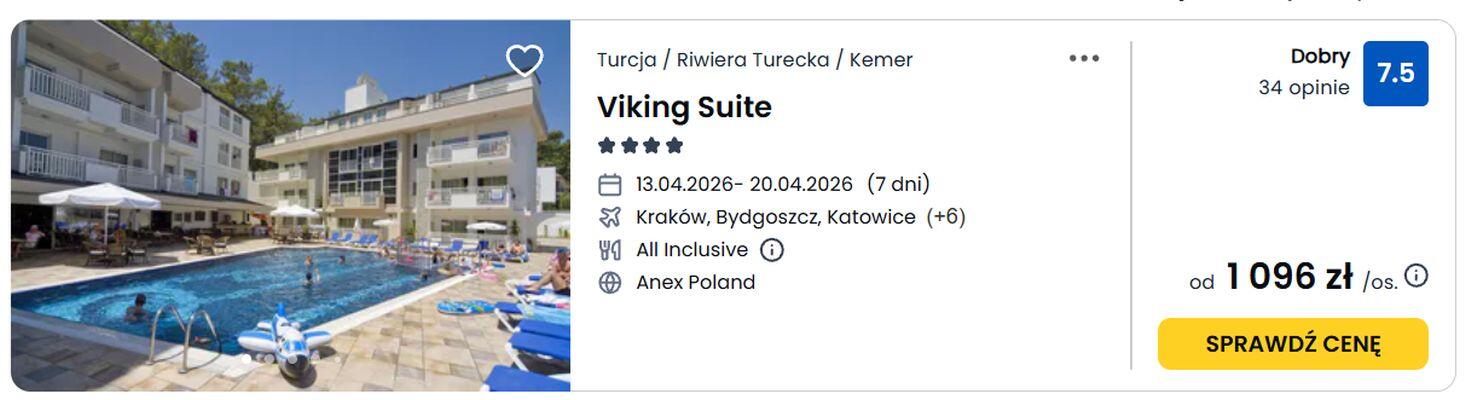1472x400 pixels.
Task: Click the globe icon by Anex Poland
Action: [x=610, y=283]
